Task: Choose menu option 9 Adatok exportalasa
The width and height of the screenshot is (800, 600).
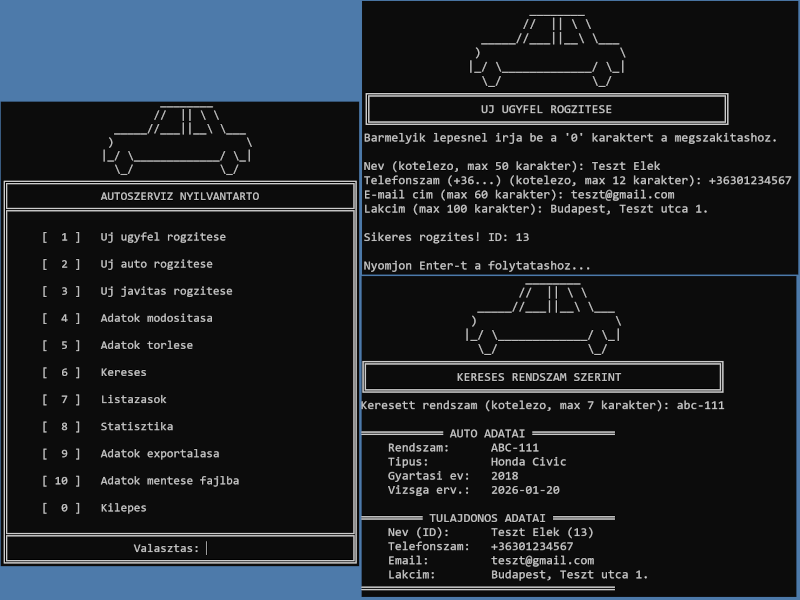Action: point(159,454)
